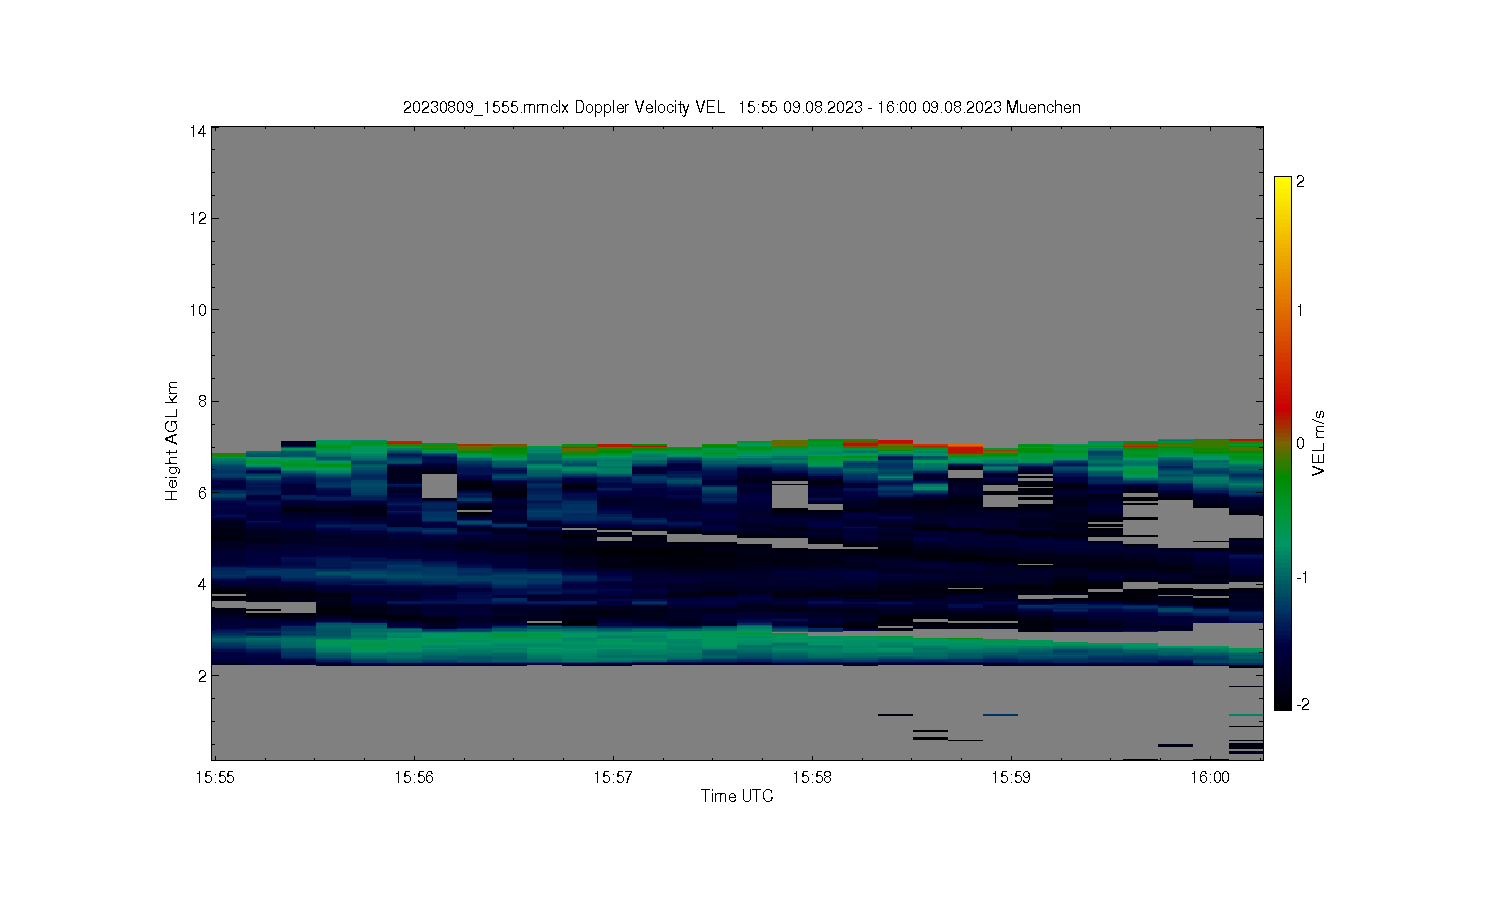Click the colorbar tick label 1

pos(1300,310)
